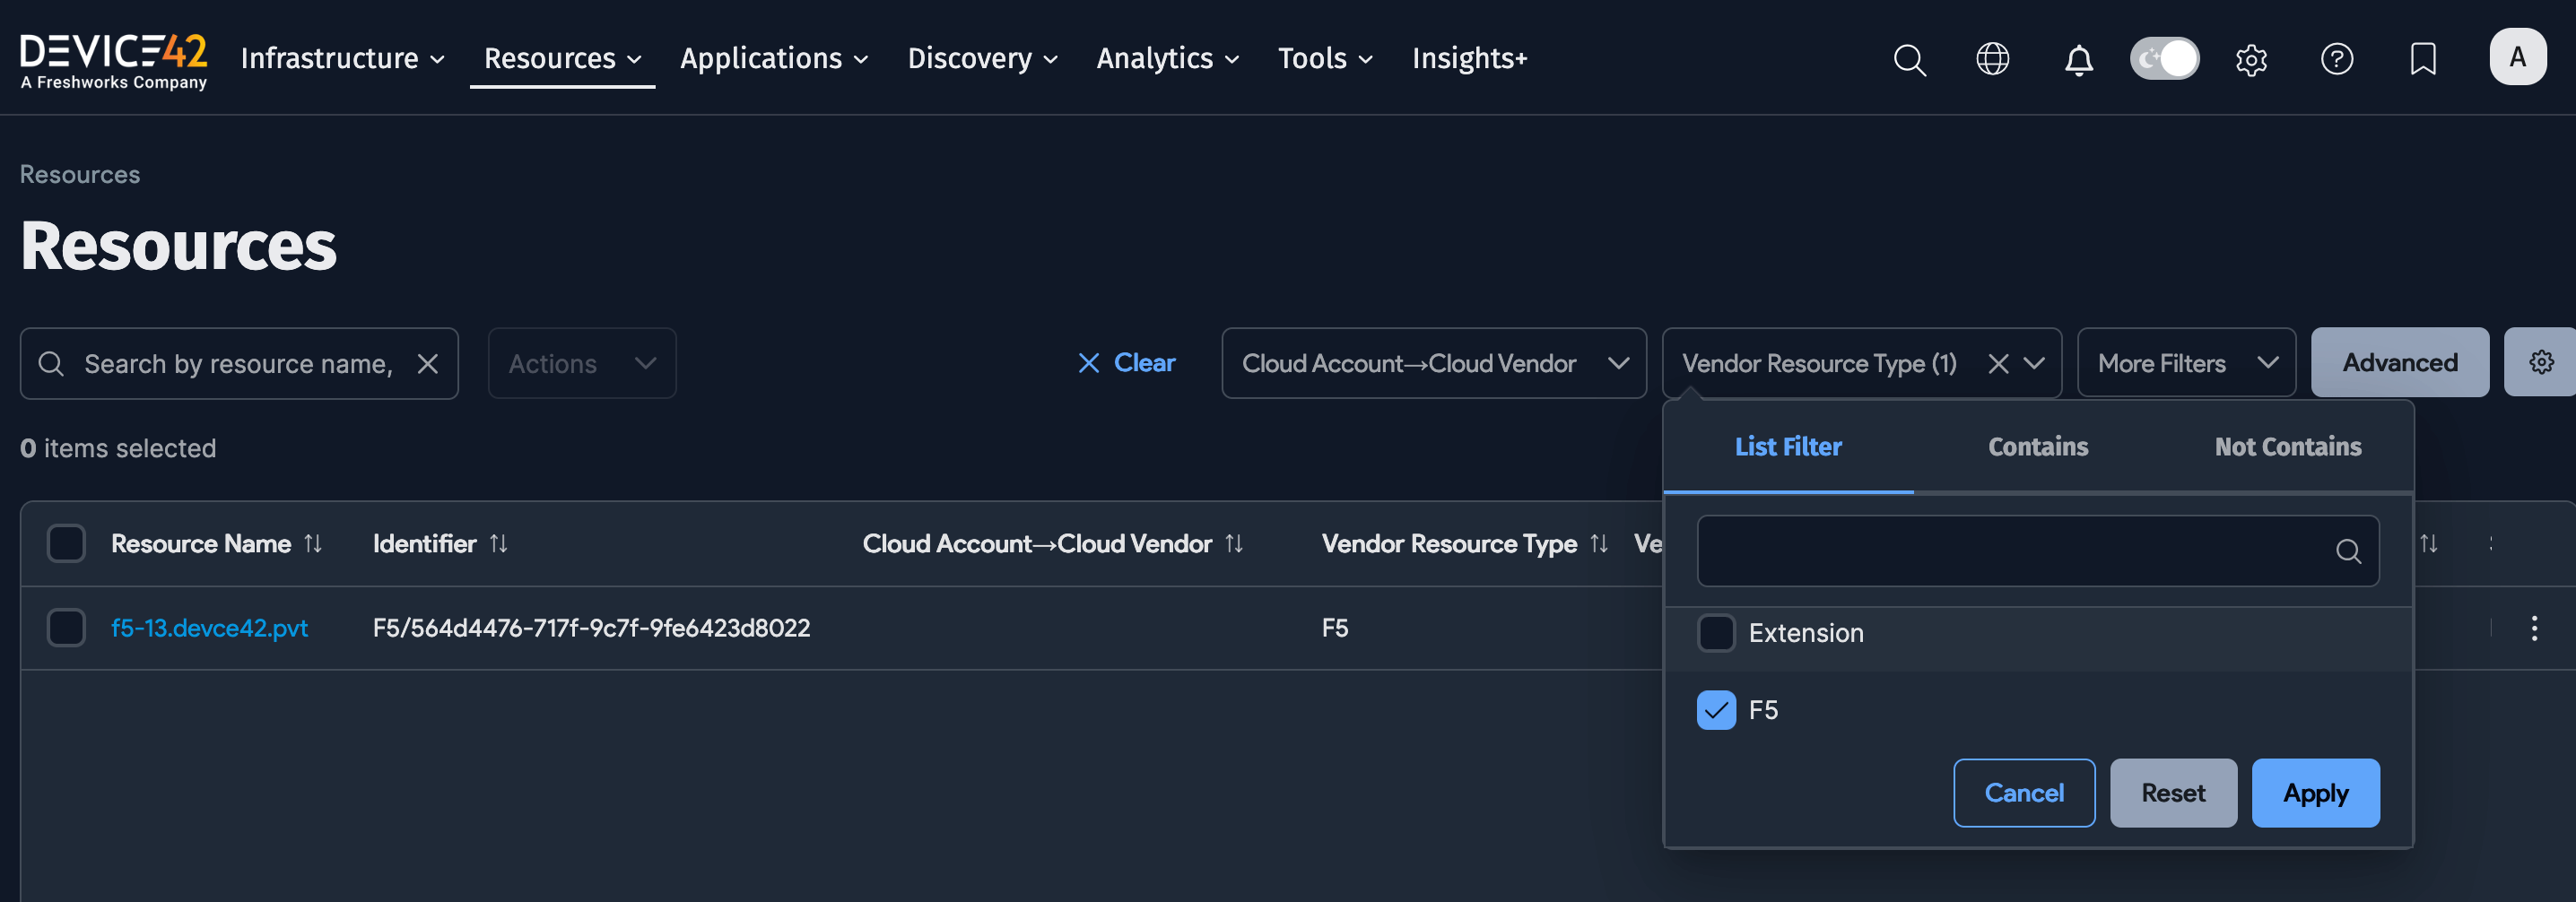Switch to the Not Contains tab

point(2288,447)
